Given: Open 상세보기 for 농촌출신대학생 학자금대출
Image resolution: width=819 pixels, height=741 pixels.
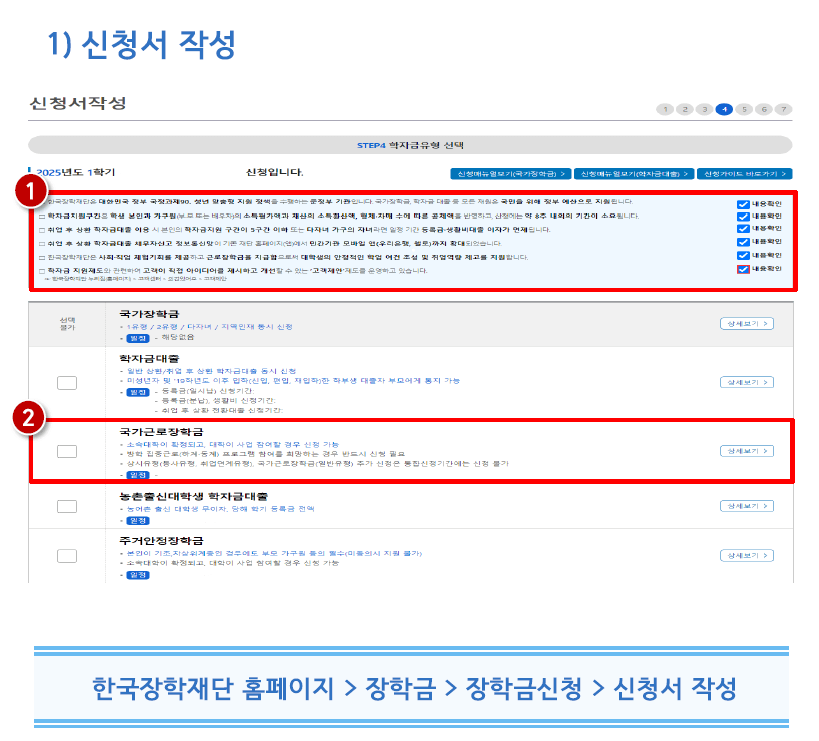Looking at the screenshot, I should (747, 506).
